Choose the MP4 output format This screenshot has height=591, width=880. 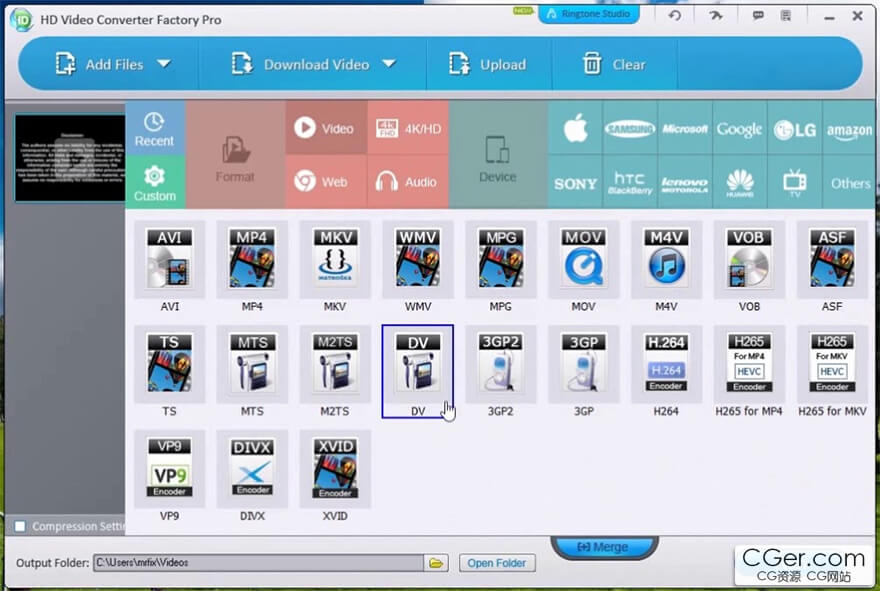tap(252, 259)
